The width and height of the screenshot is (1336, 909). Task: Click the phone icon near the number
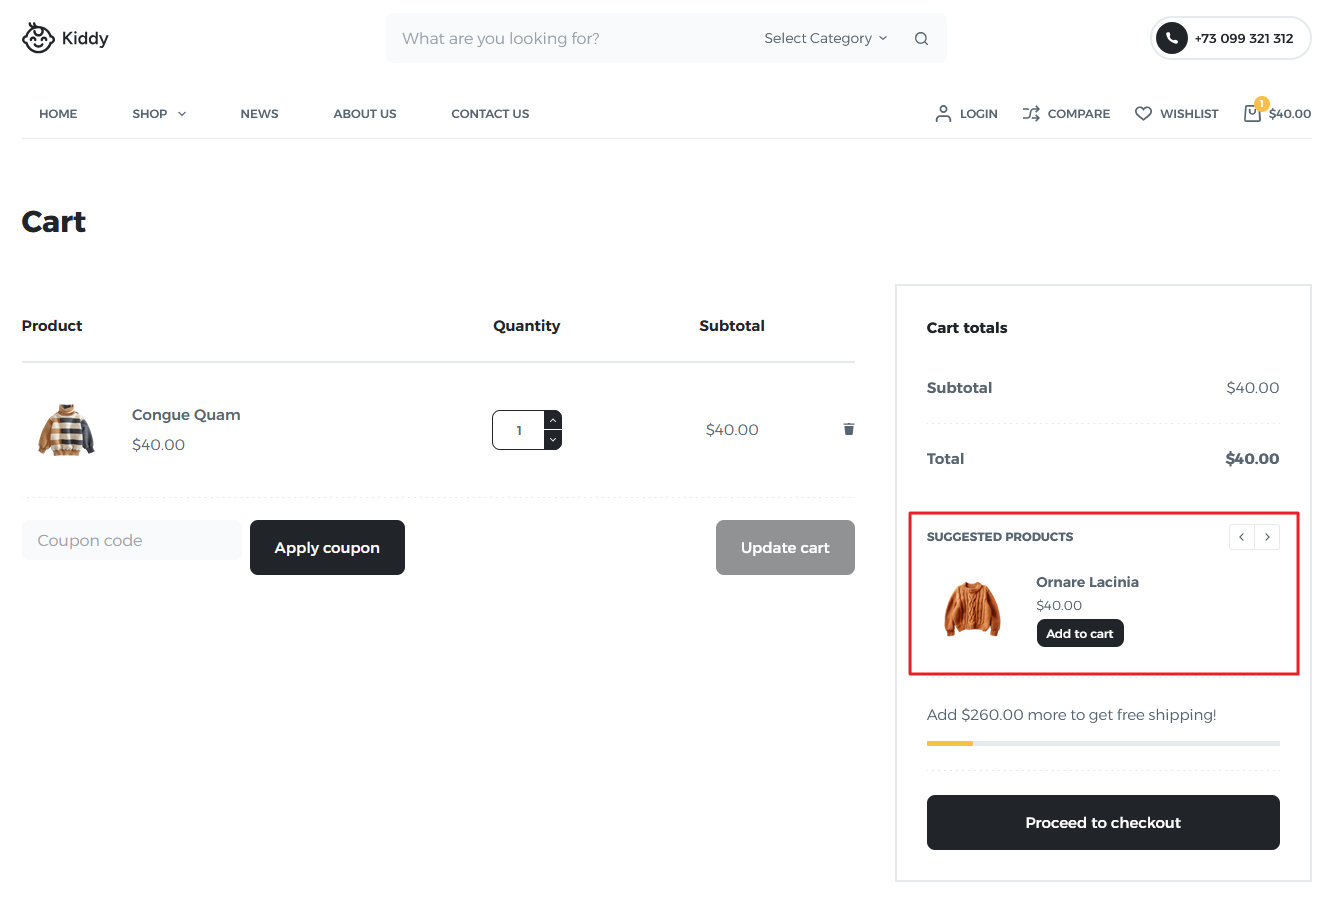click(x=1170, y=38)
